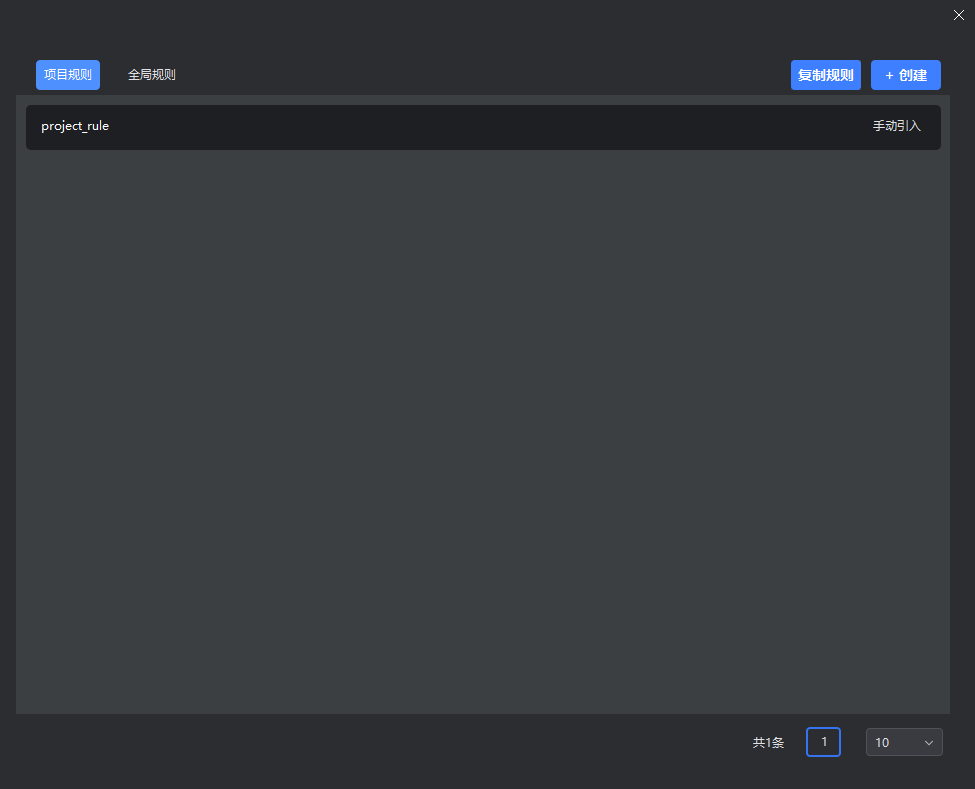This screenshot has width=975, height=789.
Task: Open the page size dropdown showing 10
Action: [903, 742]
